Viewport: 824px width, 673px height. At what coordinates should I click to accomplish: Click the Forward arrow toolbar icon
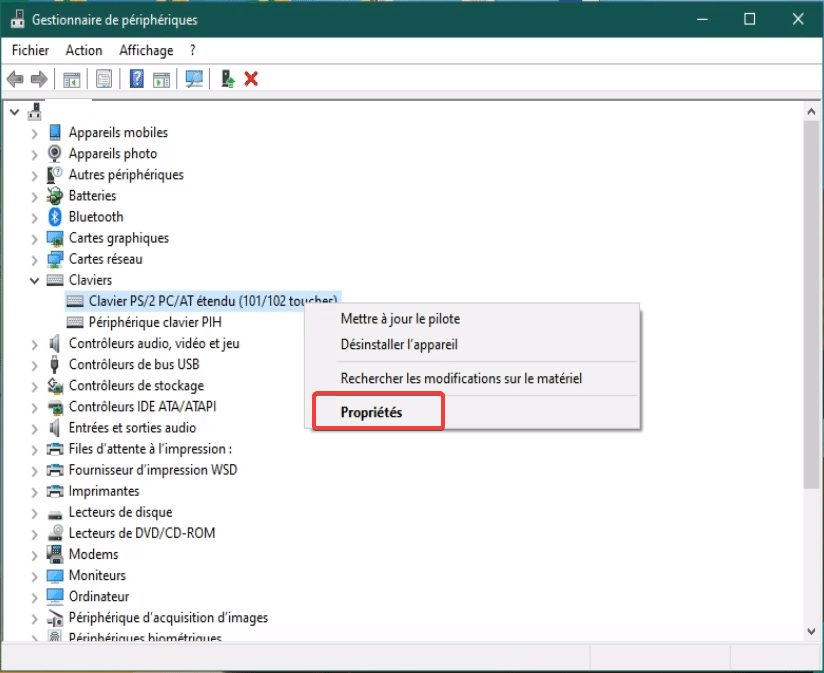click(x=39, y=79)
